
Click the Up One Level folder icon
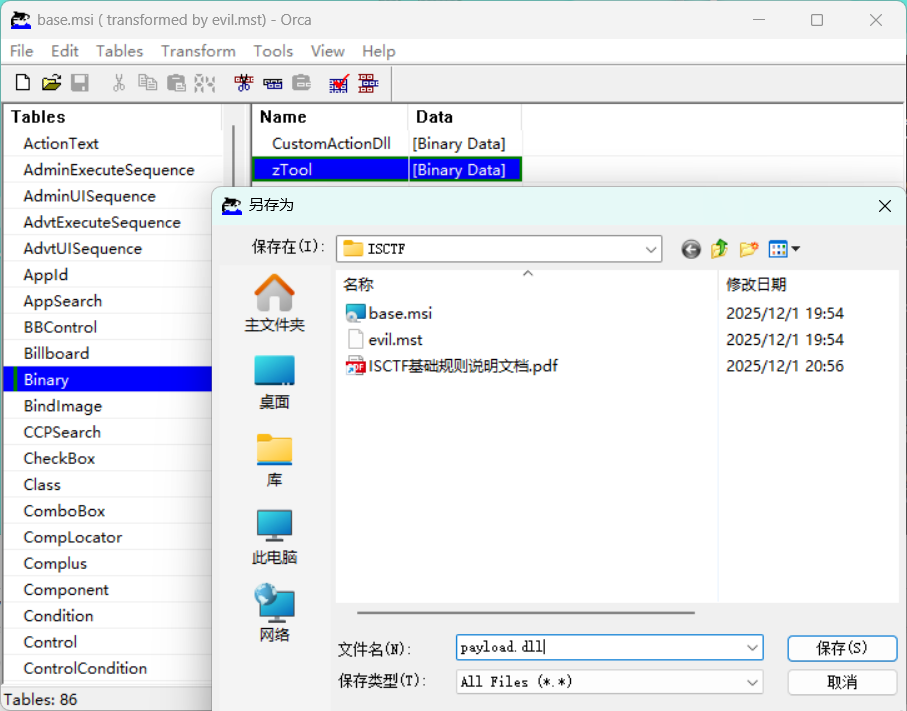[x=719, y=249]
